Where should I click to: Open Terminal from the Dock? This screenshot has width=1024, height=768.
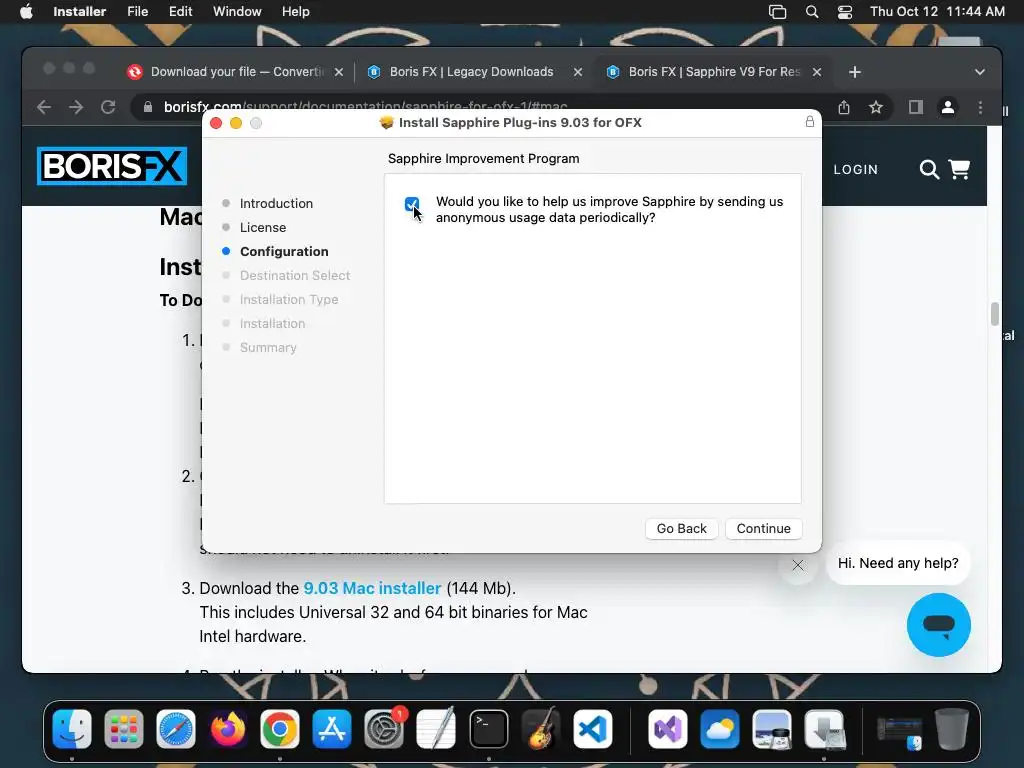(488, 729)
